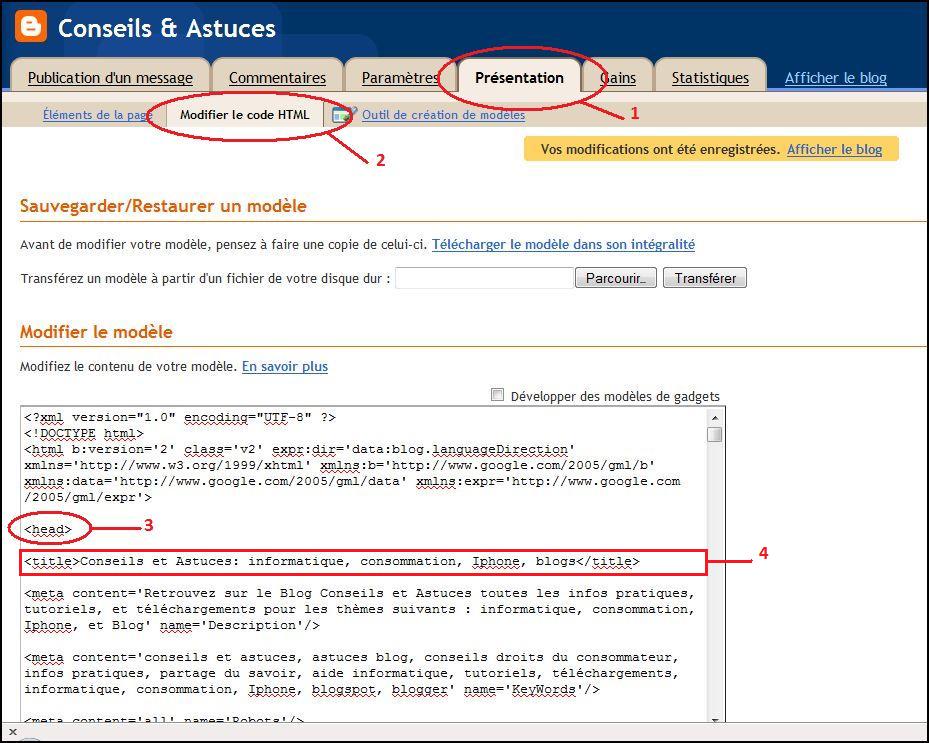Click Afficher le blog link in tab bar

point(835,78)
